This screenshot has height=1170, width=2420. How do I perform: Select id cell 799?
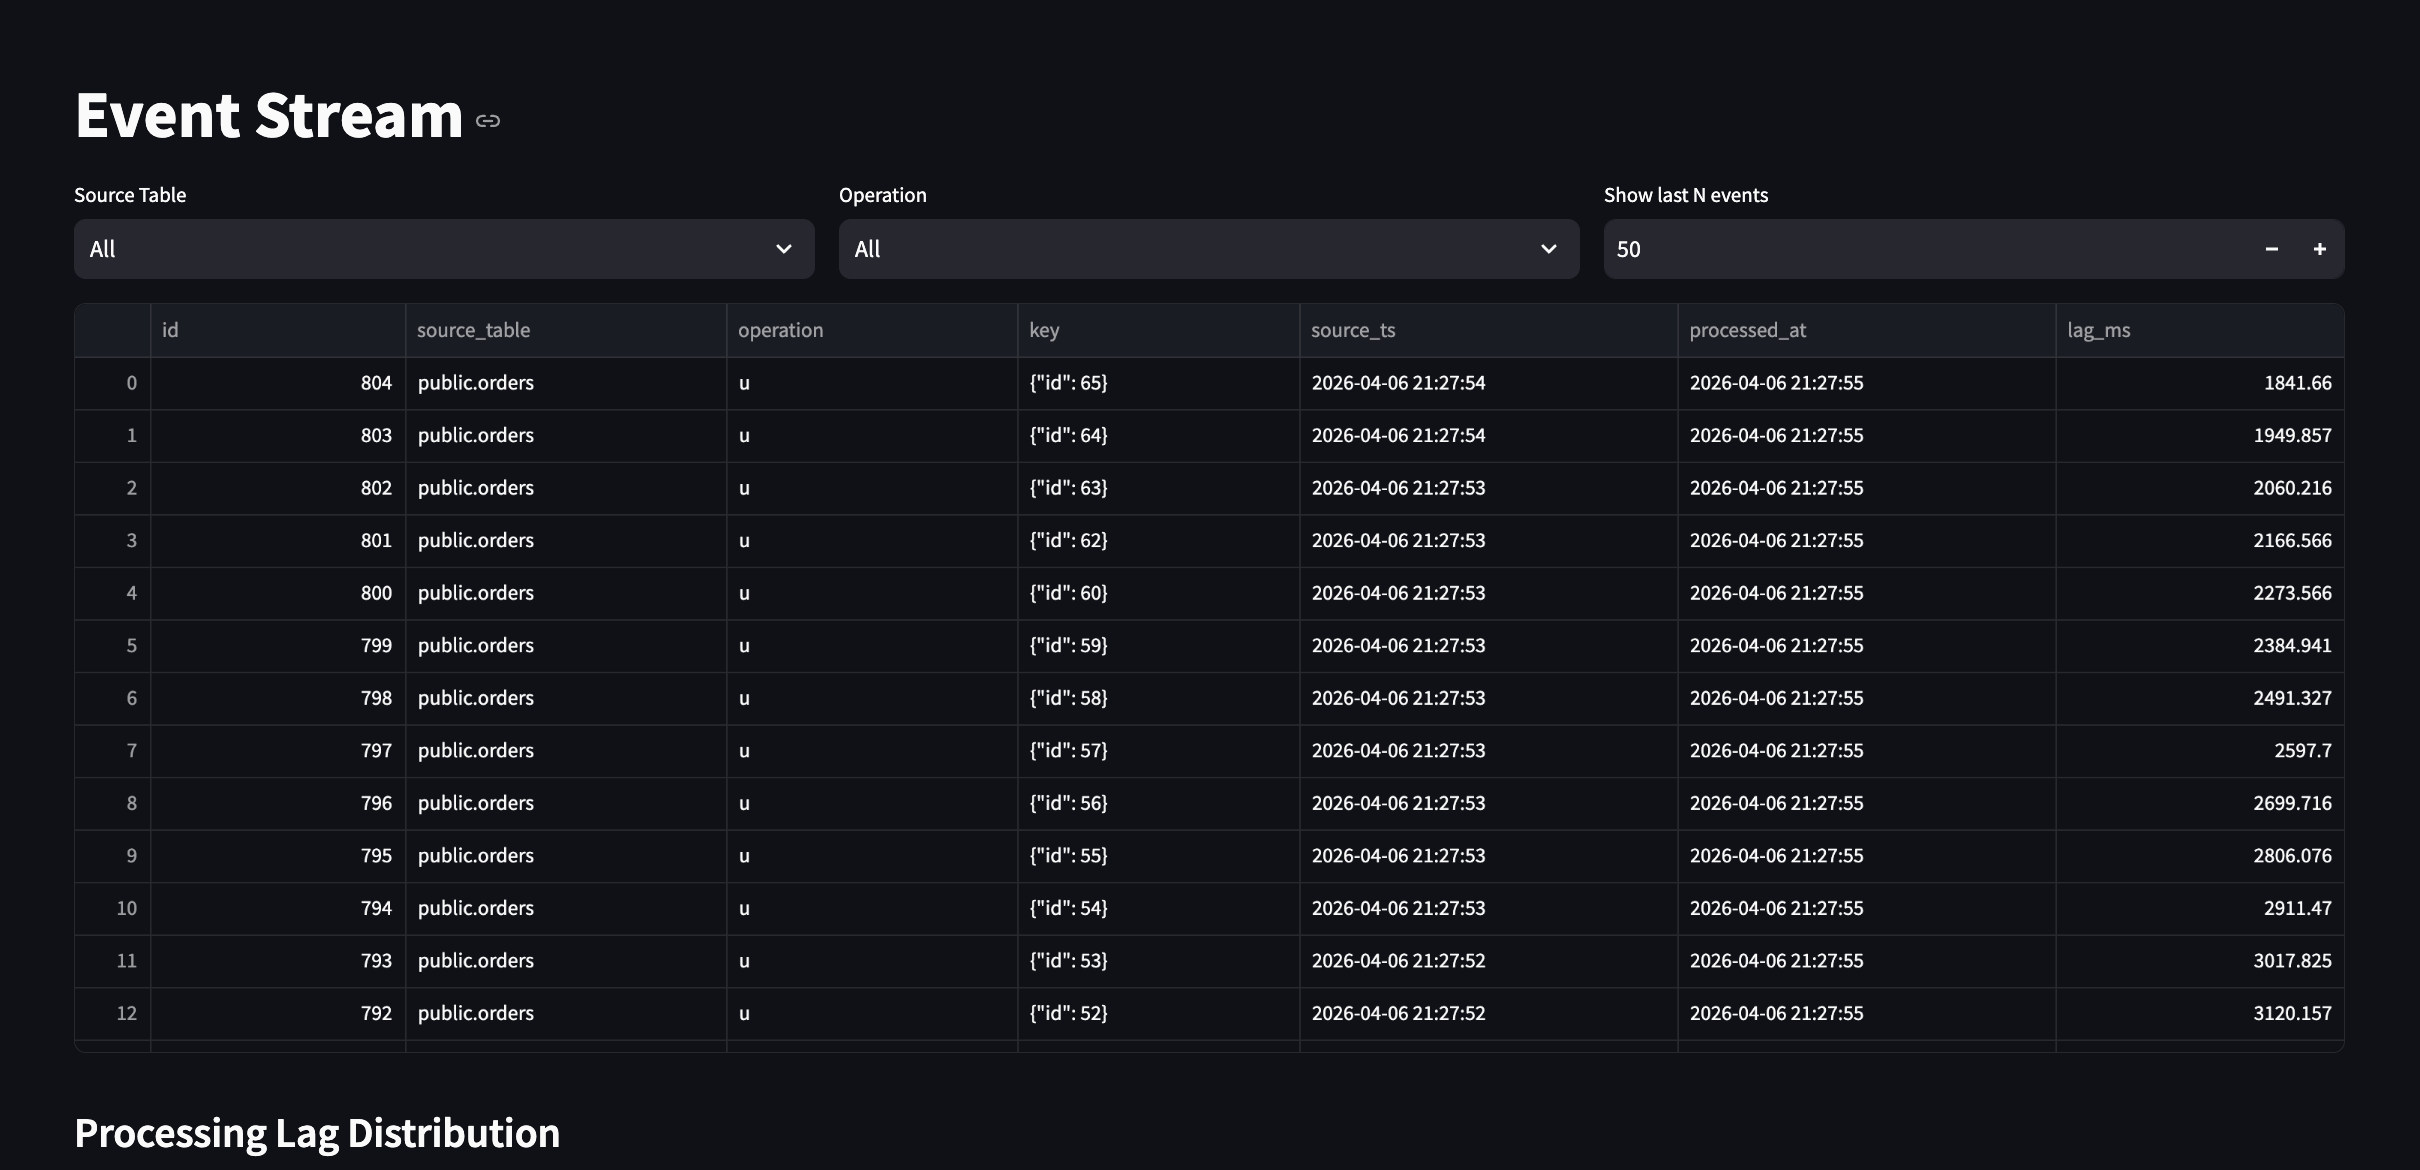278,645
